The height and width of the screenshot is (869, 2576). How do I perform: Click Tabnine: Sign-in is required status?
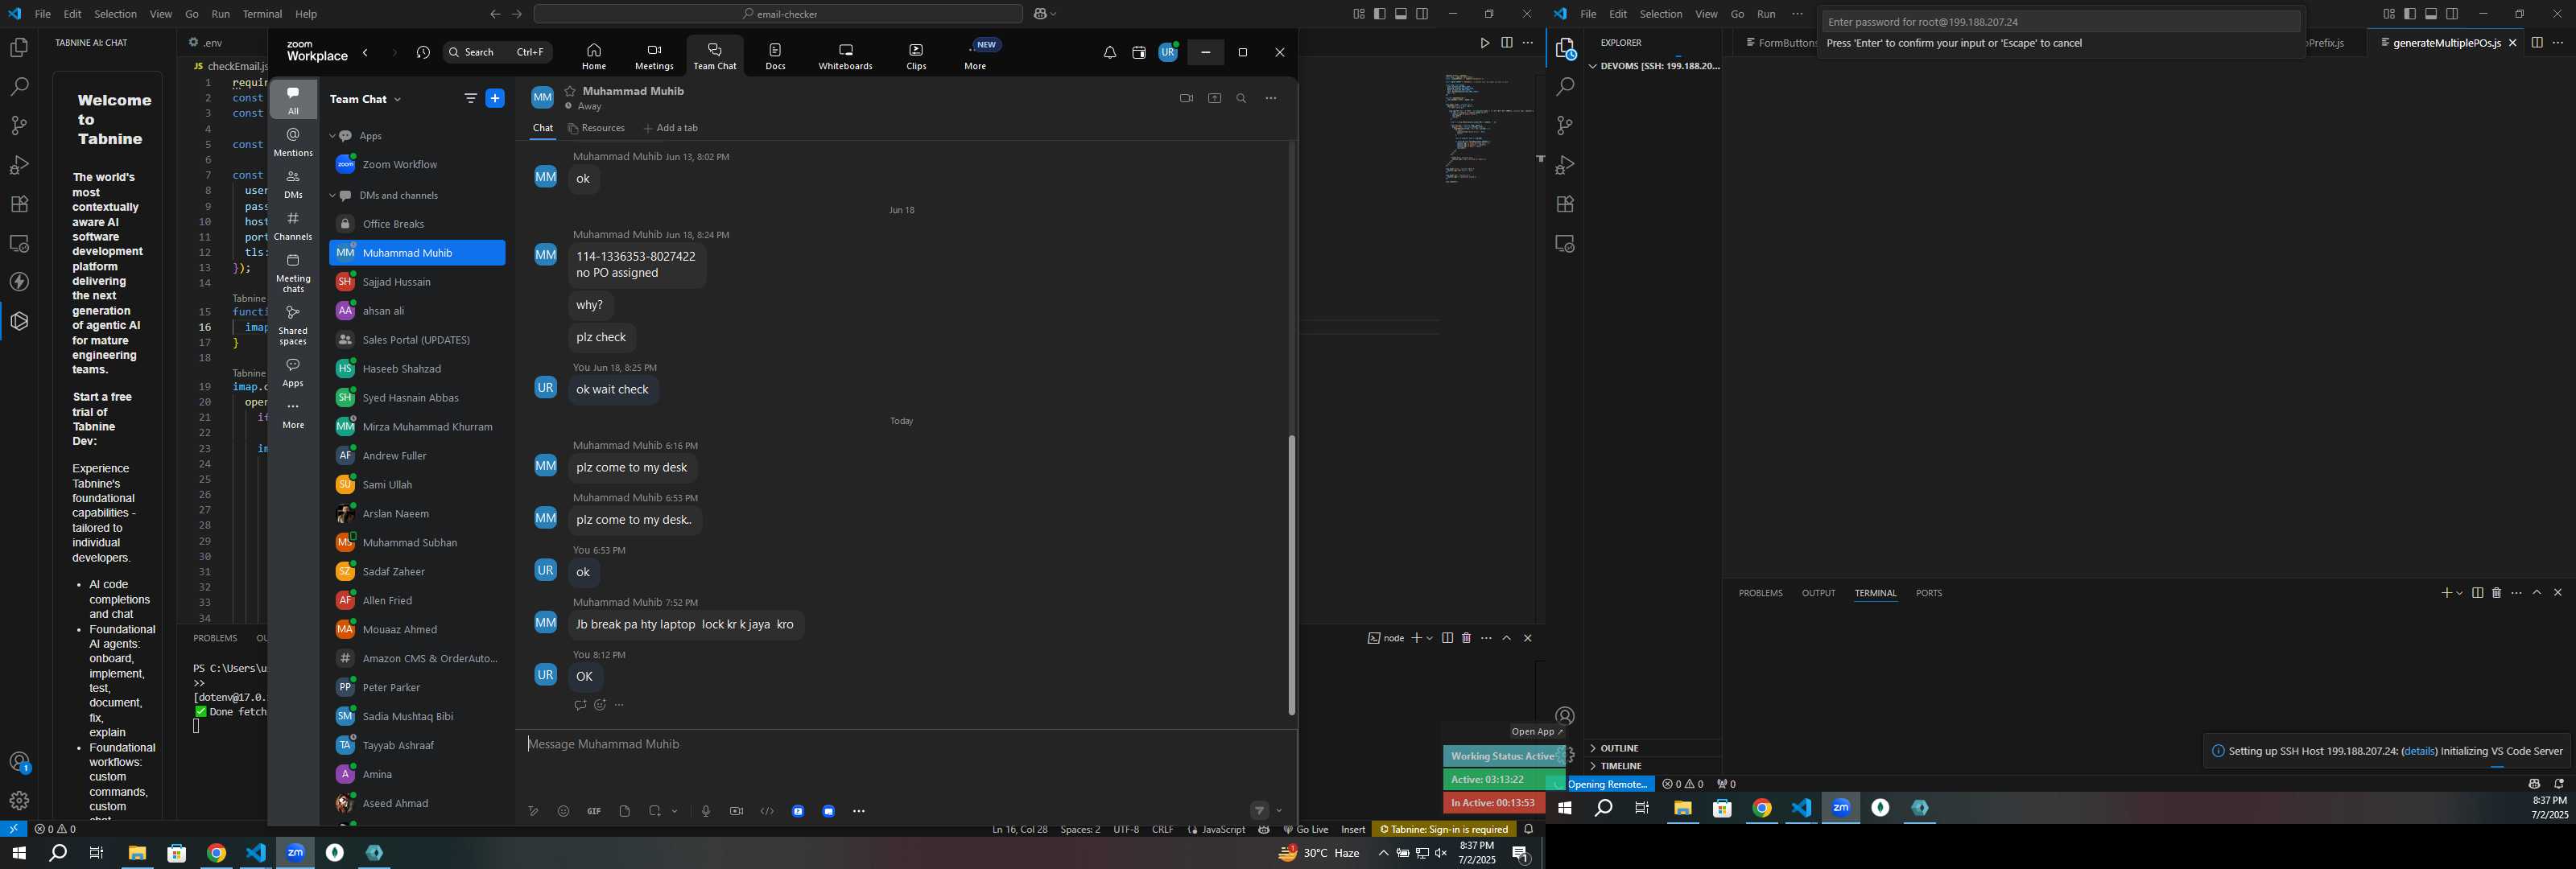tap(1444, 830)
